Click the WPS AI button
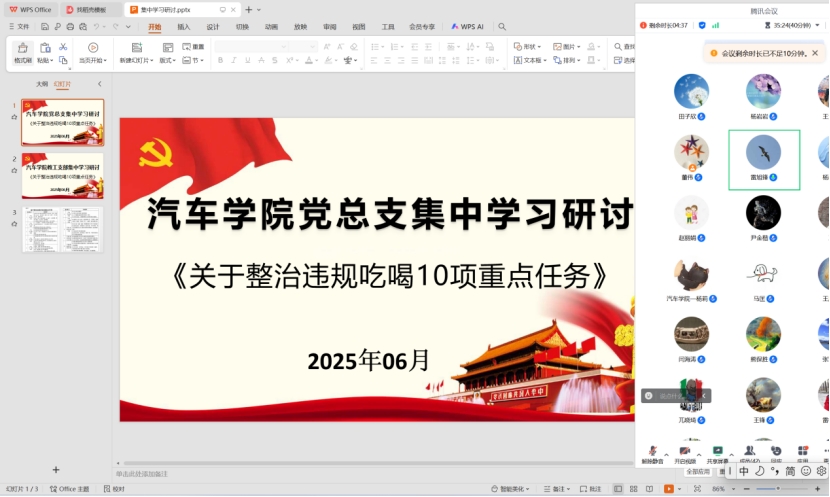 tap(466, 27)
